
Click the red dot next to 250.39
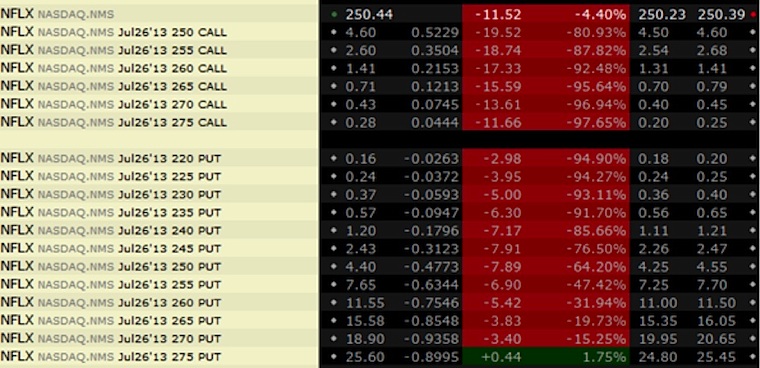(753, 15)
